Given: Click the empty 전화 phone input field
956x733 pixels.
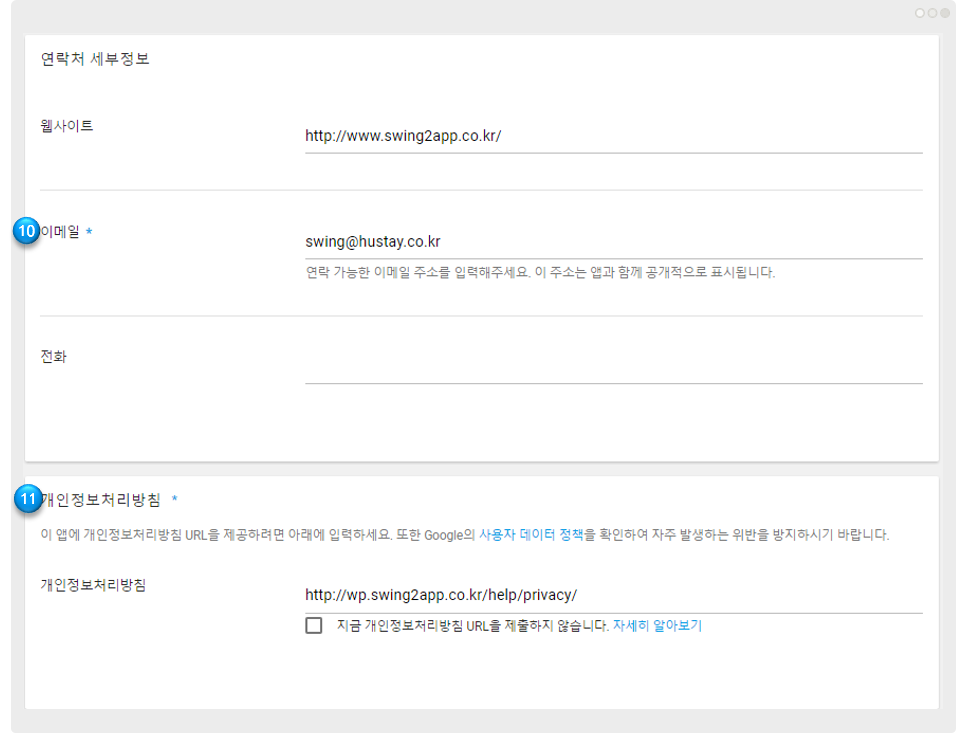Looking at the screenshot, I should (613, 368).
